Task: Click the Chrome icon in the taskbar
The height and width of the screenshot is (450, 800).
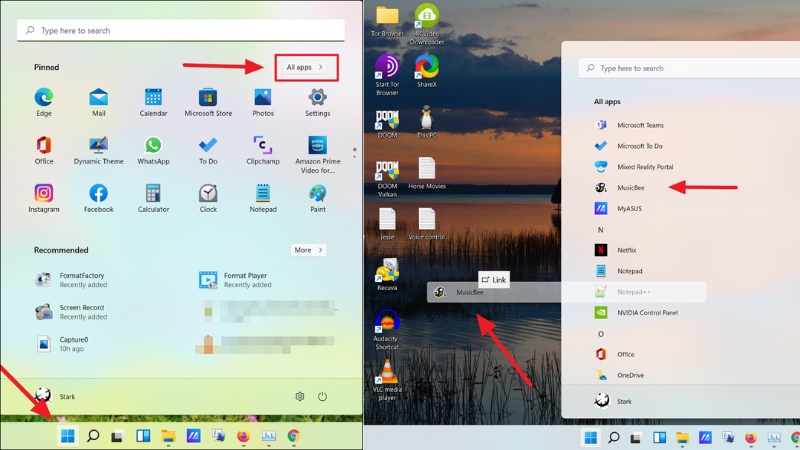Action: click(293, 436)
